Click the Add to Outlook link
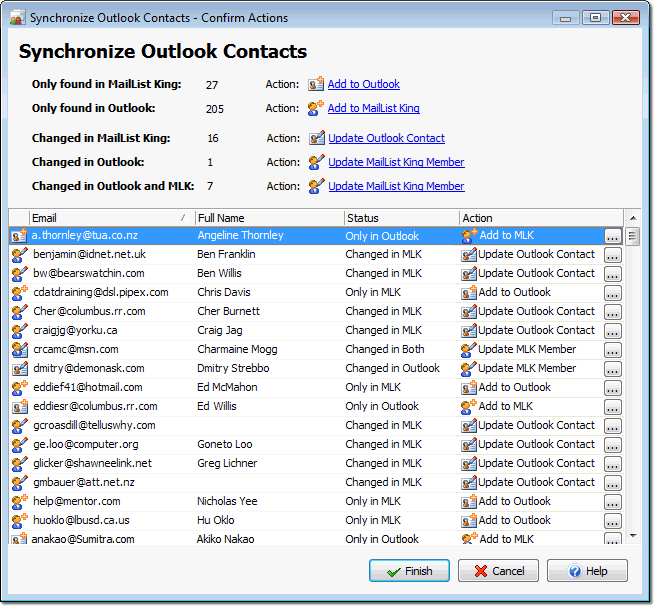Viewport: 654px width, 606px height. pos(363,84)
